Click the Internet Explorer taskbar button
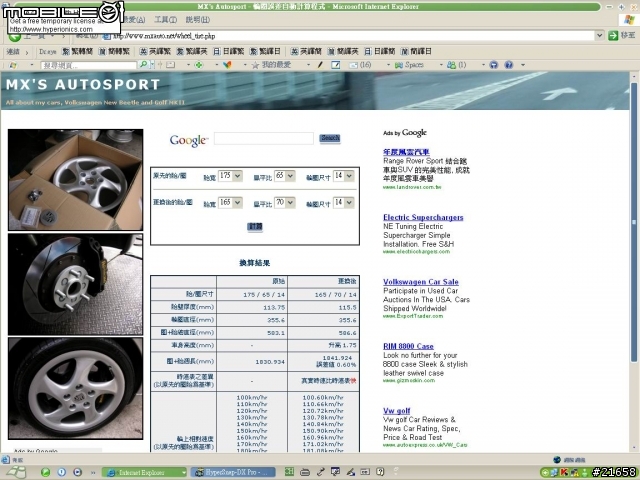Image resolution: width=640 pixels, height=480 pixels. [144, 473]
